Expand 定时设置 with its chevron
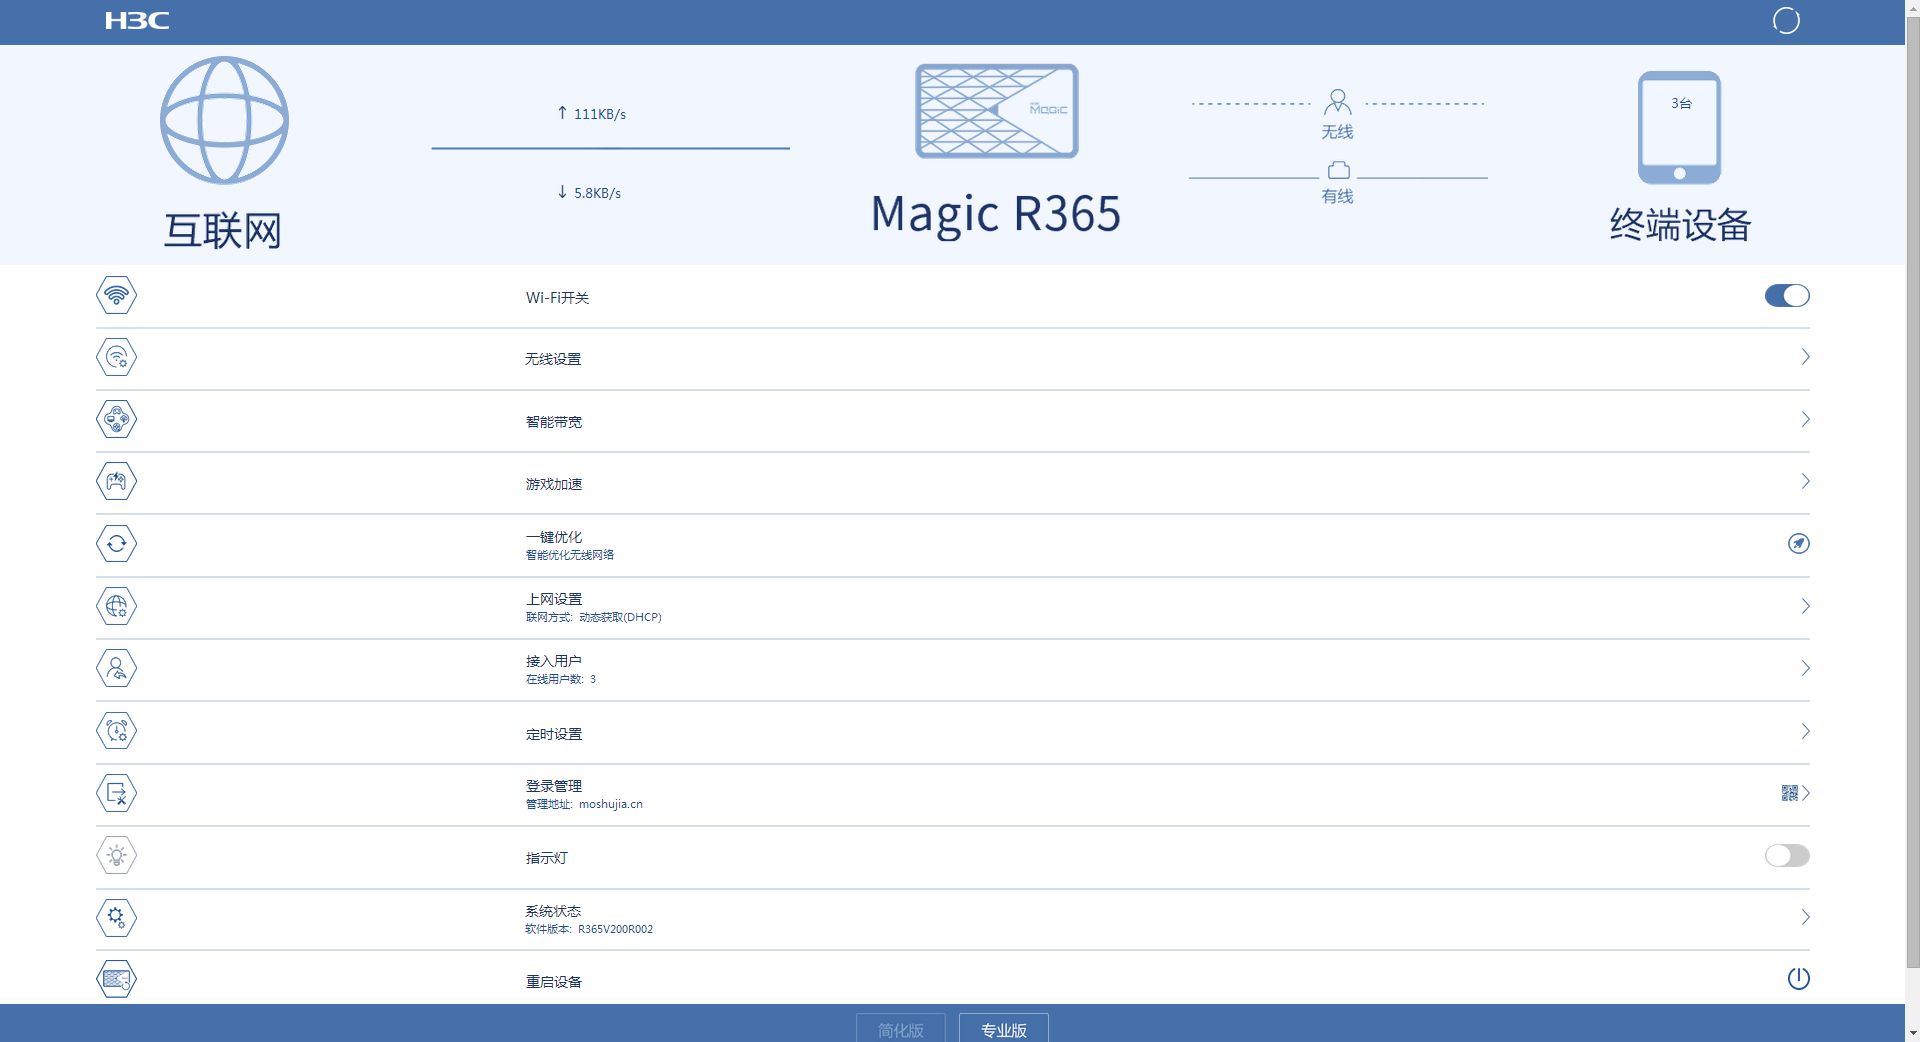 pos(1805,731)
